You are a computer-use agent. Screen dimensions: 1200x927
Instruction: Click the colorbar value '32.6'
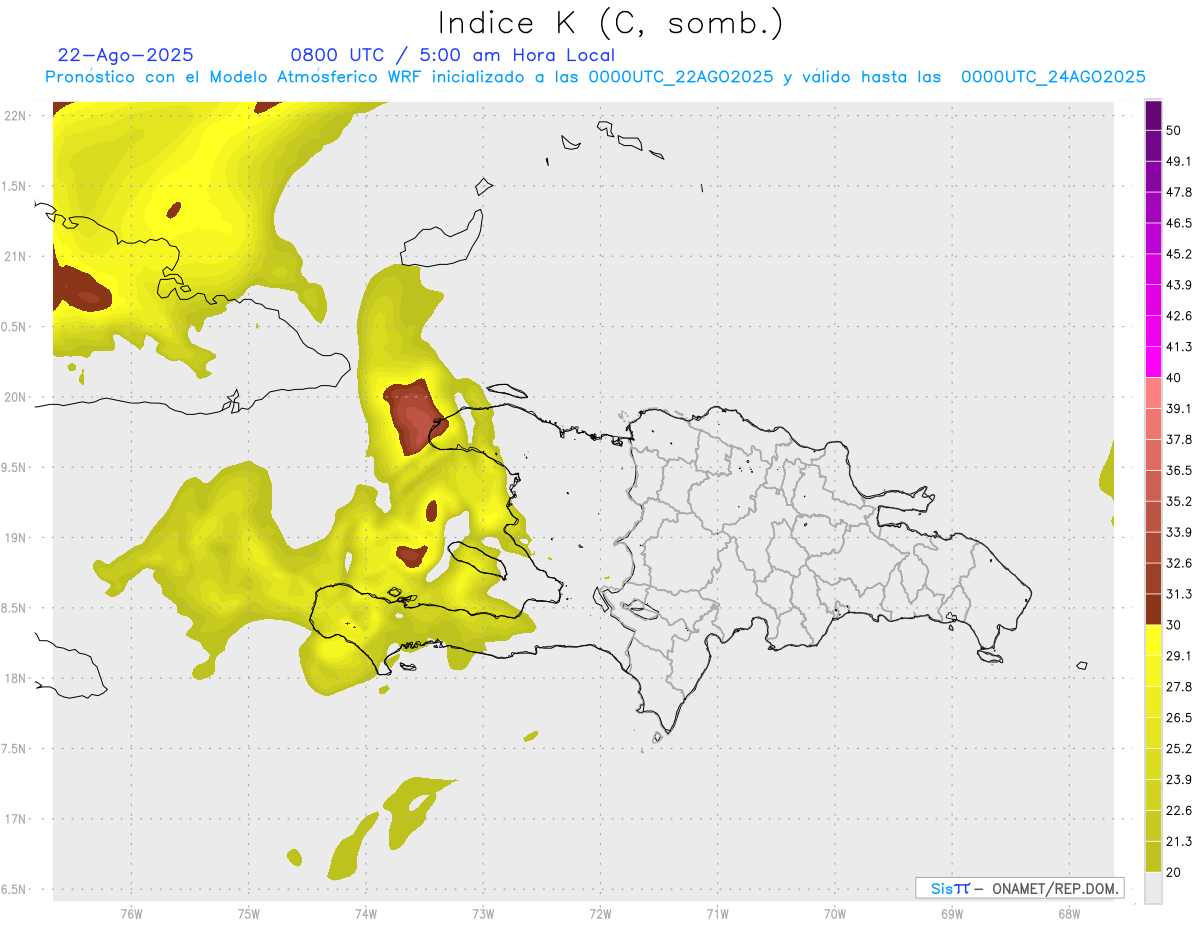pos(1179,563)
